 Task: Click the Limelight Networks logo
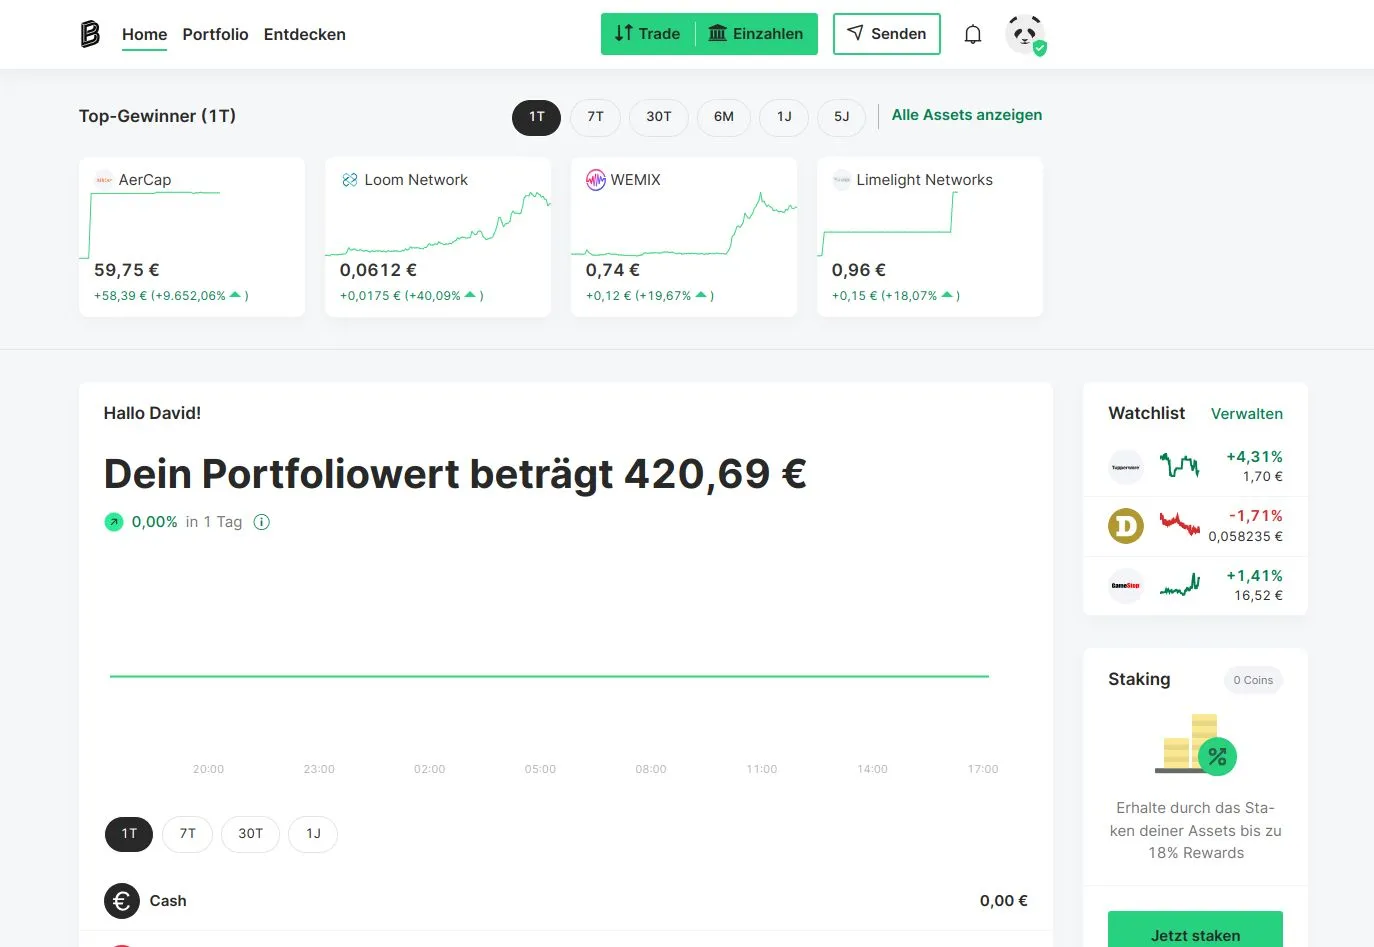click(x=842, y=180)
